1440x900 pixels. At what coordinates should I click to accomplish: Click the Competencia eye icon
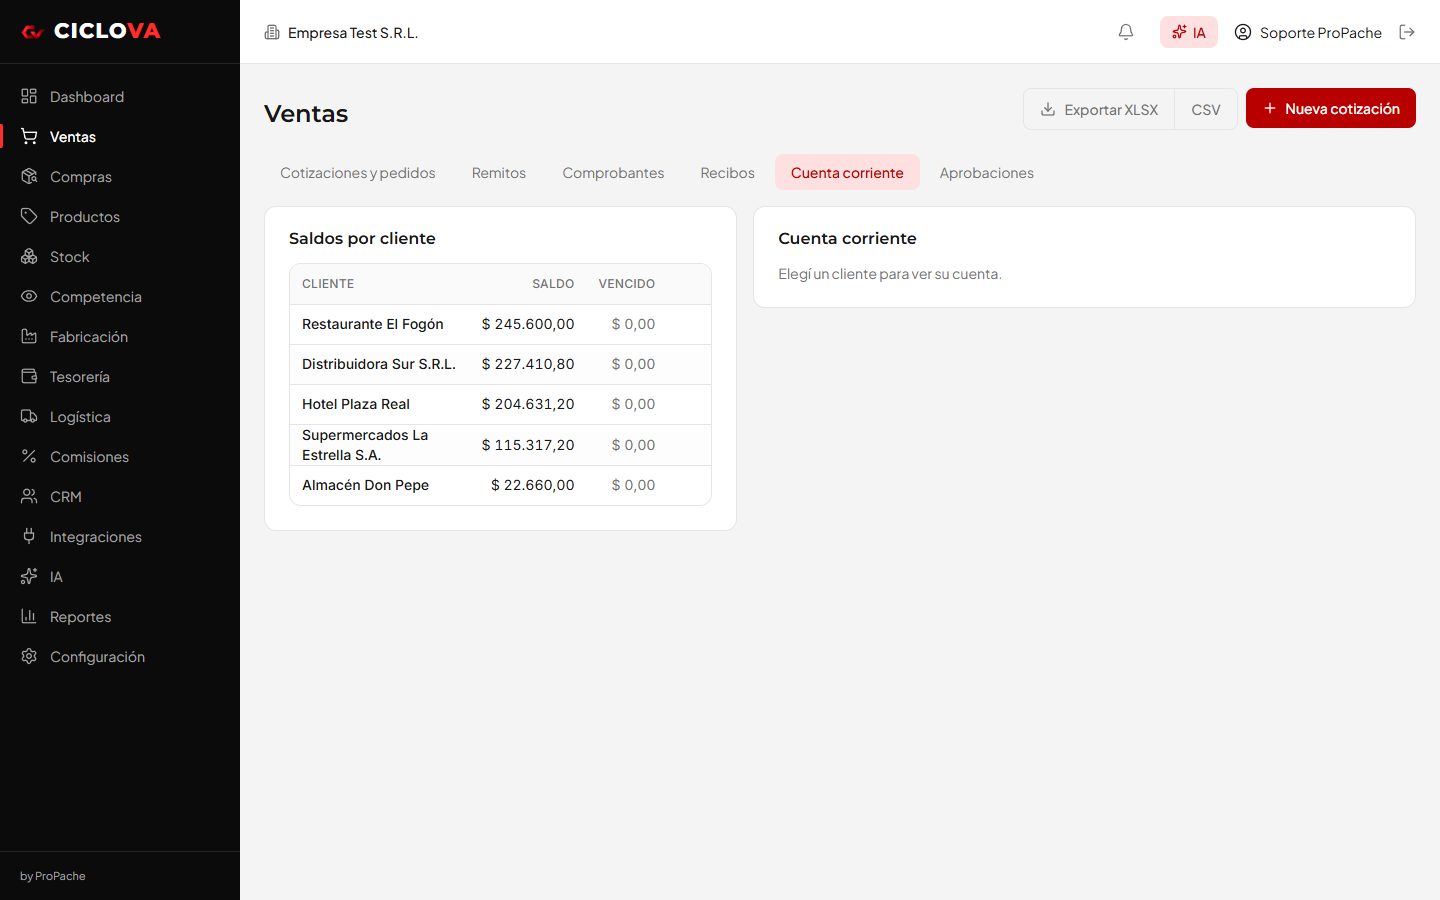tap(29, 296)
